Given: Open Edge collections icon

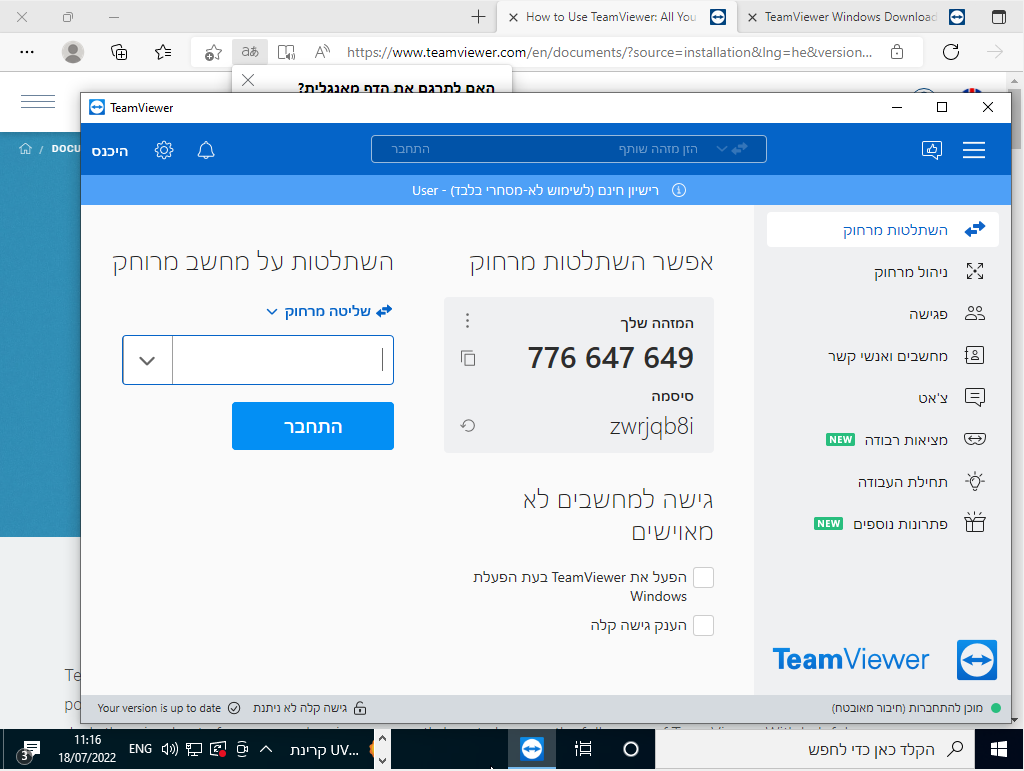Looking at the screenshot, I should [119, 52].
